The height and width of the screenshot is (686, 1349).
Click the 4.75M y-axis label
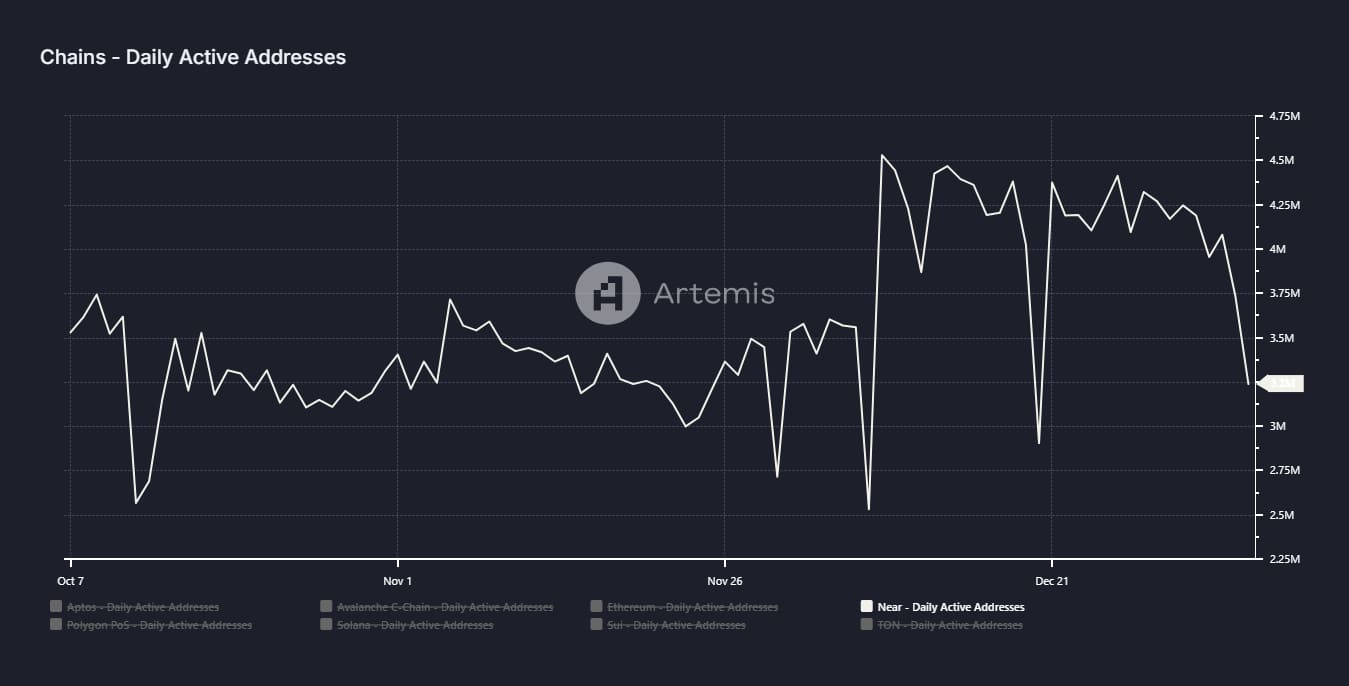point(1284,116)
